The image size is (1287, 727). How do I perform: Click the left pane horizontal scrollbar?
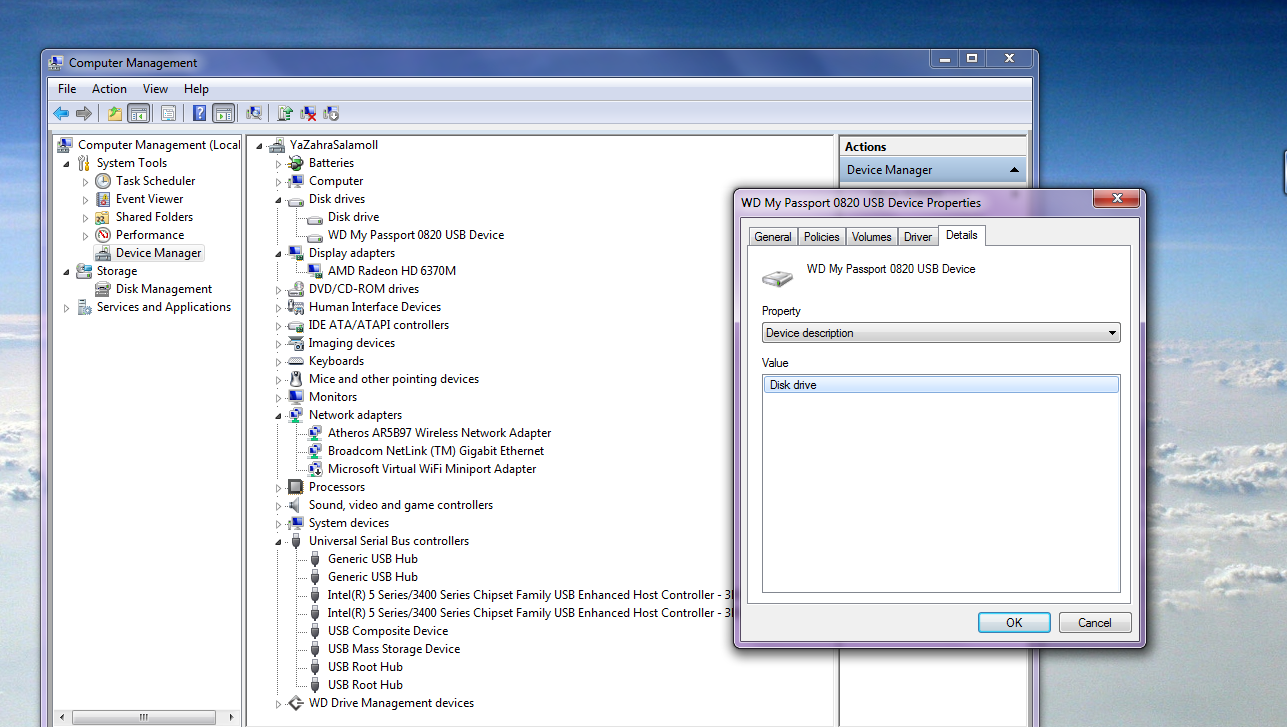tap(144, 716)
